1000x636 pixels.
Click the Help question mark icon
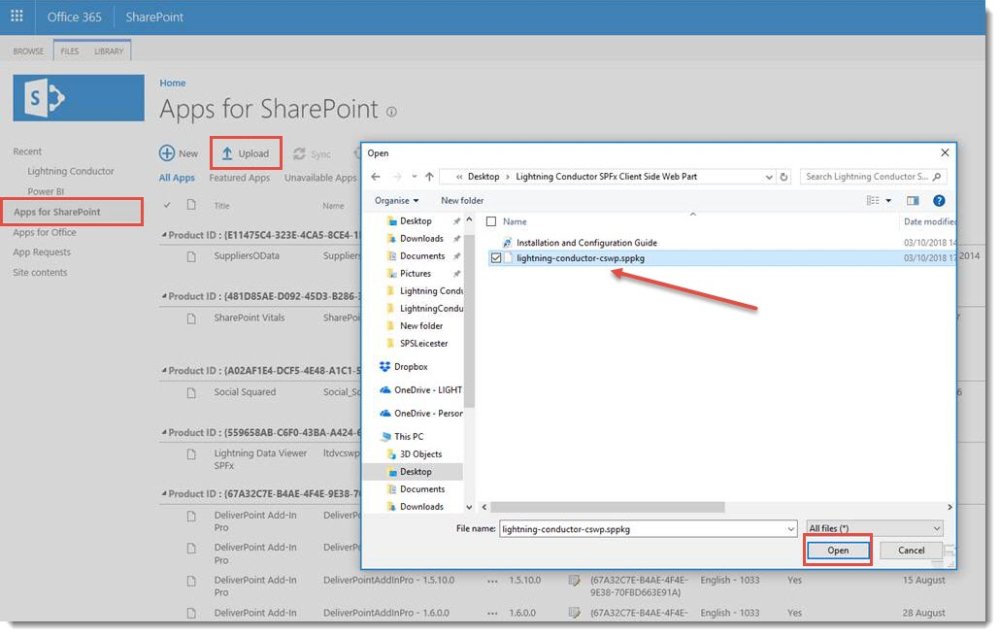click(939, 200)
